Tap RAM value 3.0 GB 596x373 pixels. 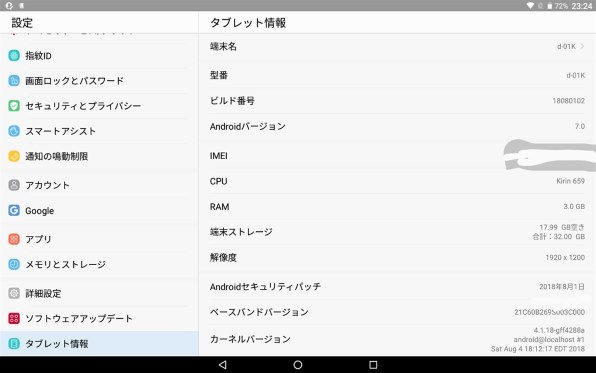coord(574,206)
